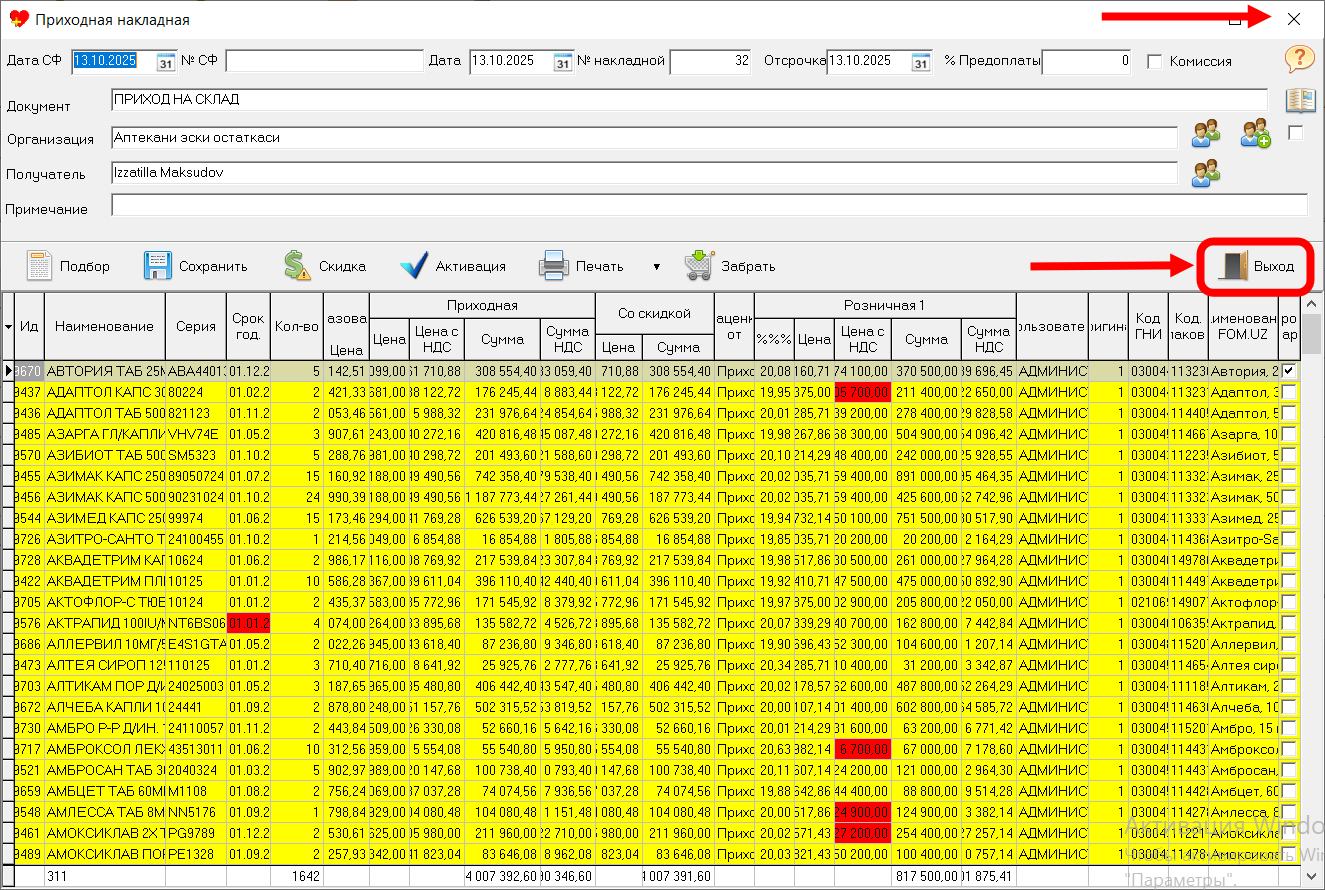1325x890 pixels.
Task: Uncheck the АВТОРИЯ ТАБ row checkbox
Action: tap(1290, 371)
